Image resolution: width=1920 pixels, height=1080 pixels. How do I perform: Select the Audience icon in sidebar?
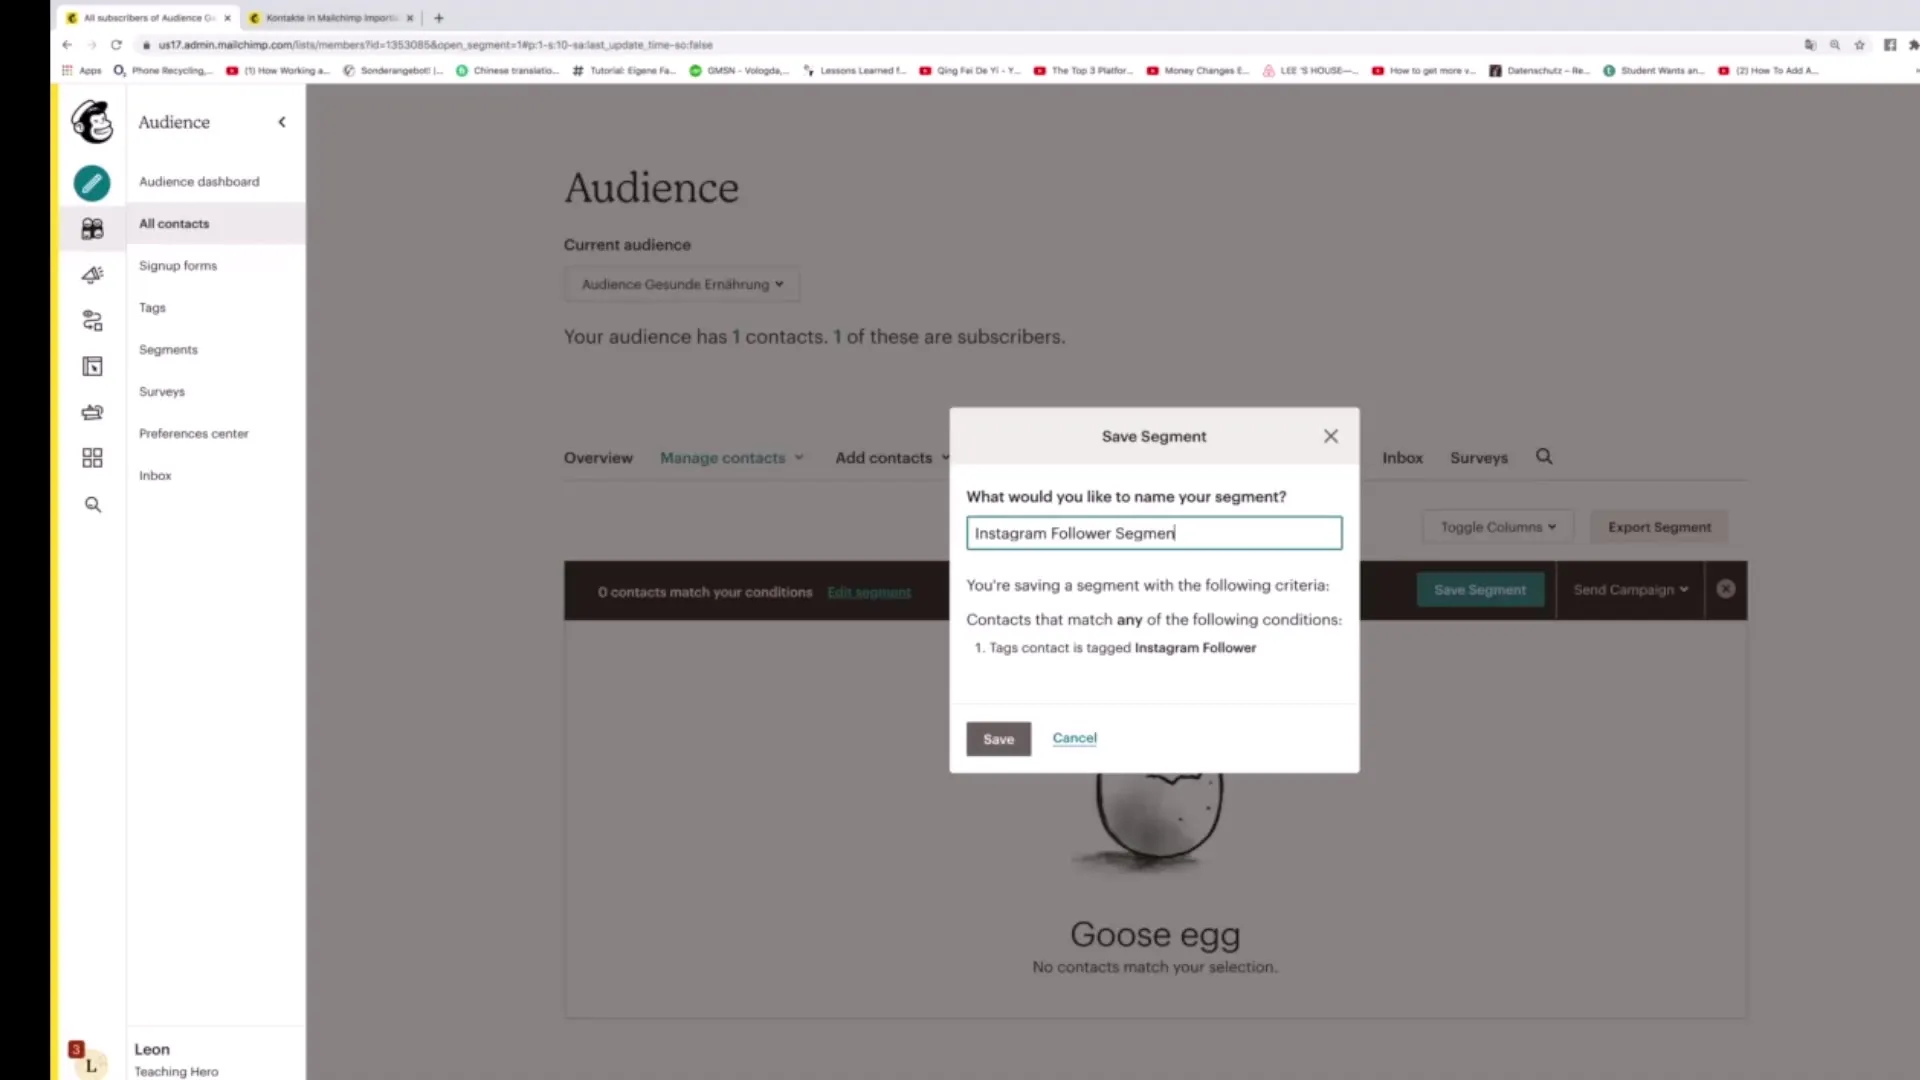click(92, 229)
